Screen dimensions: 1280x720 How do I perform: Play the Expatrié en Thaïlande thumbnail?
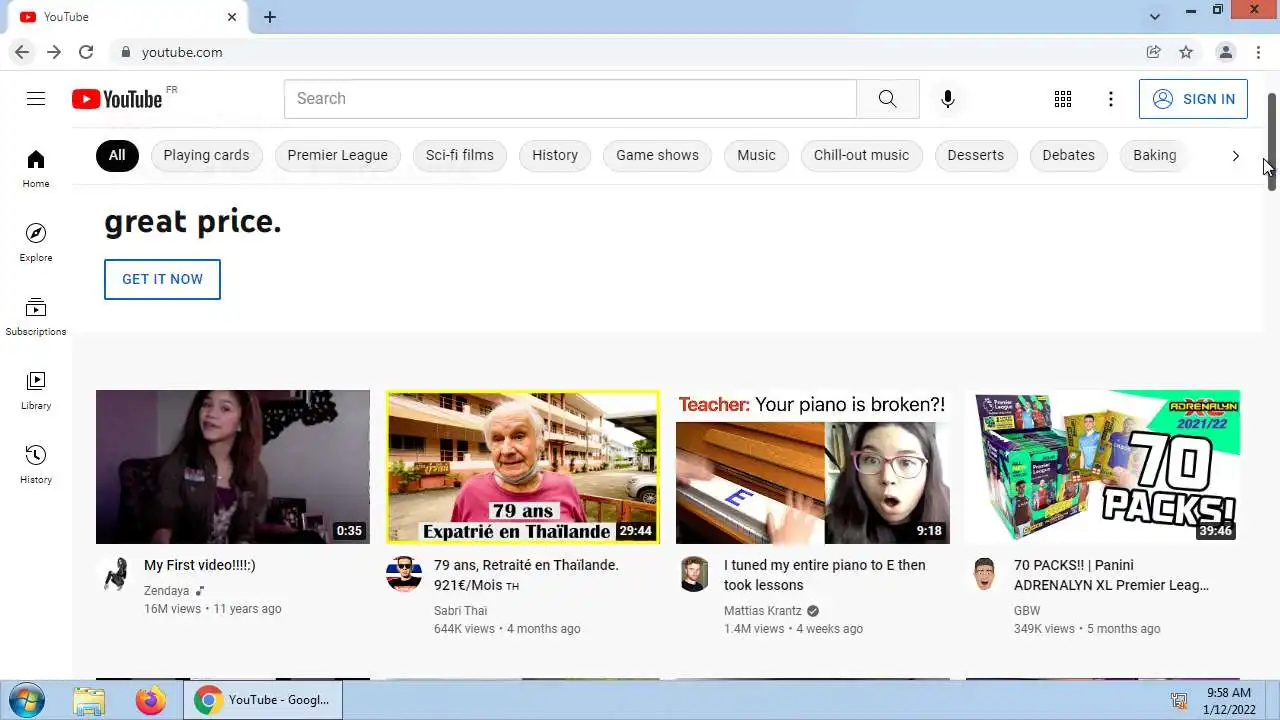[523, 467]
